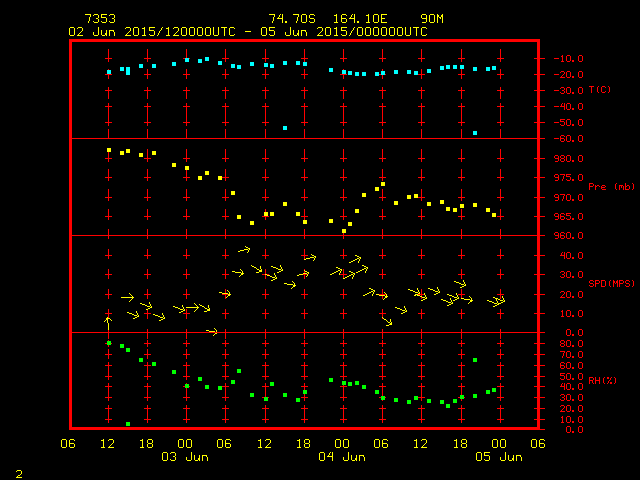640x480 pixels.
Task: Click the cyan temperature outlier nearest -60.0
Action: pyautogui.click(x=475, y=133)
